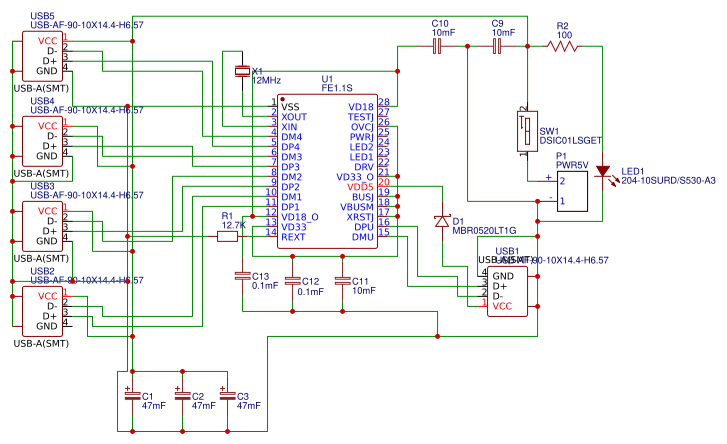Select the P1 PWR5V power connector
This screenshot has height=444, width=727.
click(x=572, y=191)
